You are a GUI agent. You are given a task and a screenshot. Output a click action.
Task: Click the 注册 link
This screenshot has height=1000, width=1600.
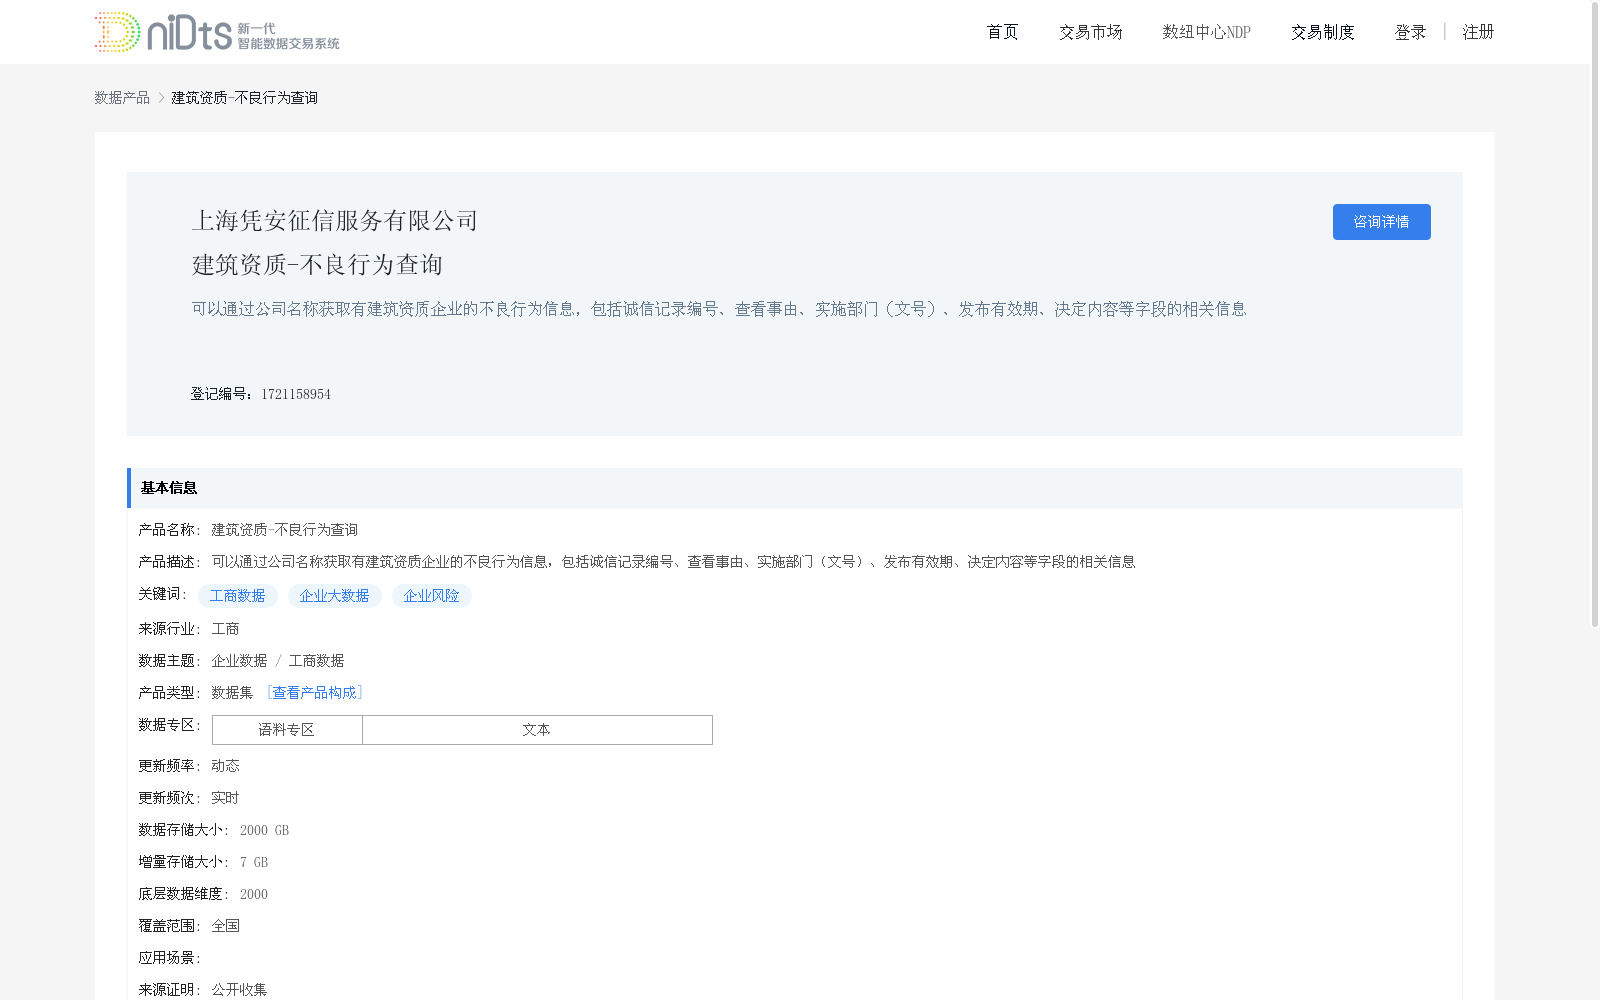coord(1478,32)
